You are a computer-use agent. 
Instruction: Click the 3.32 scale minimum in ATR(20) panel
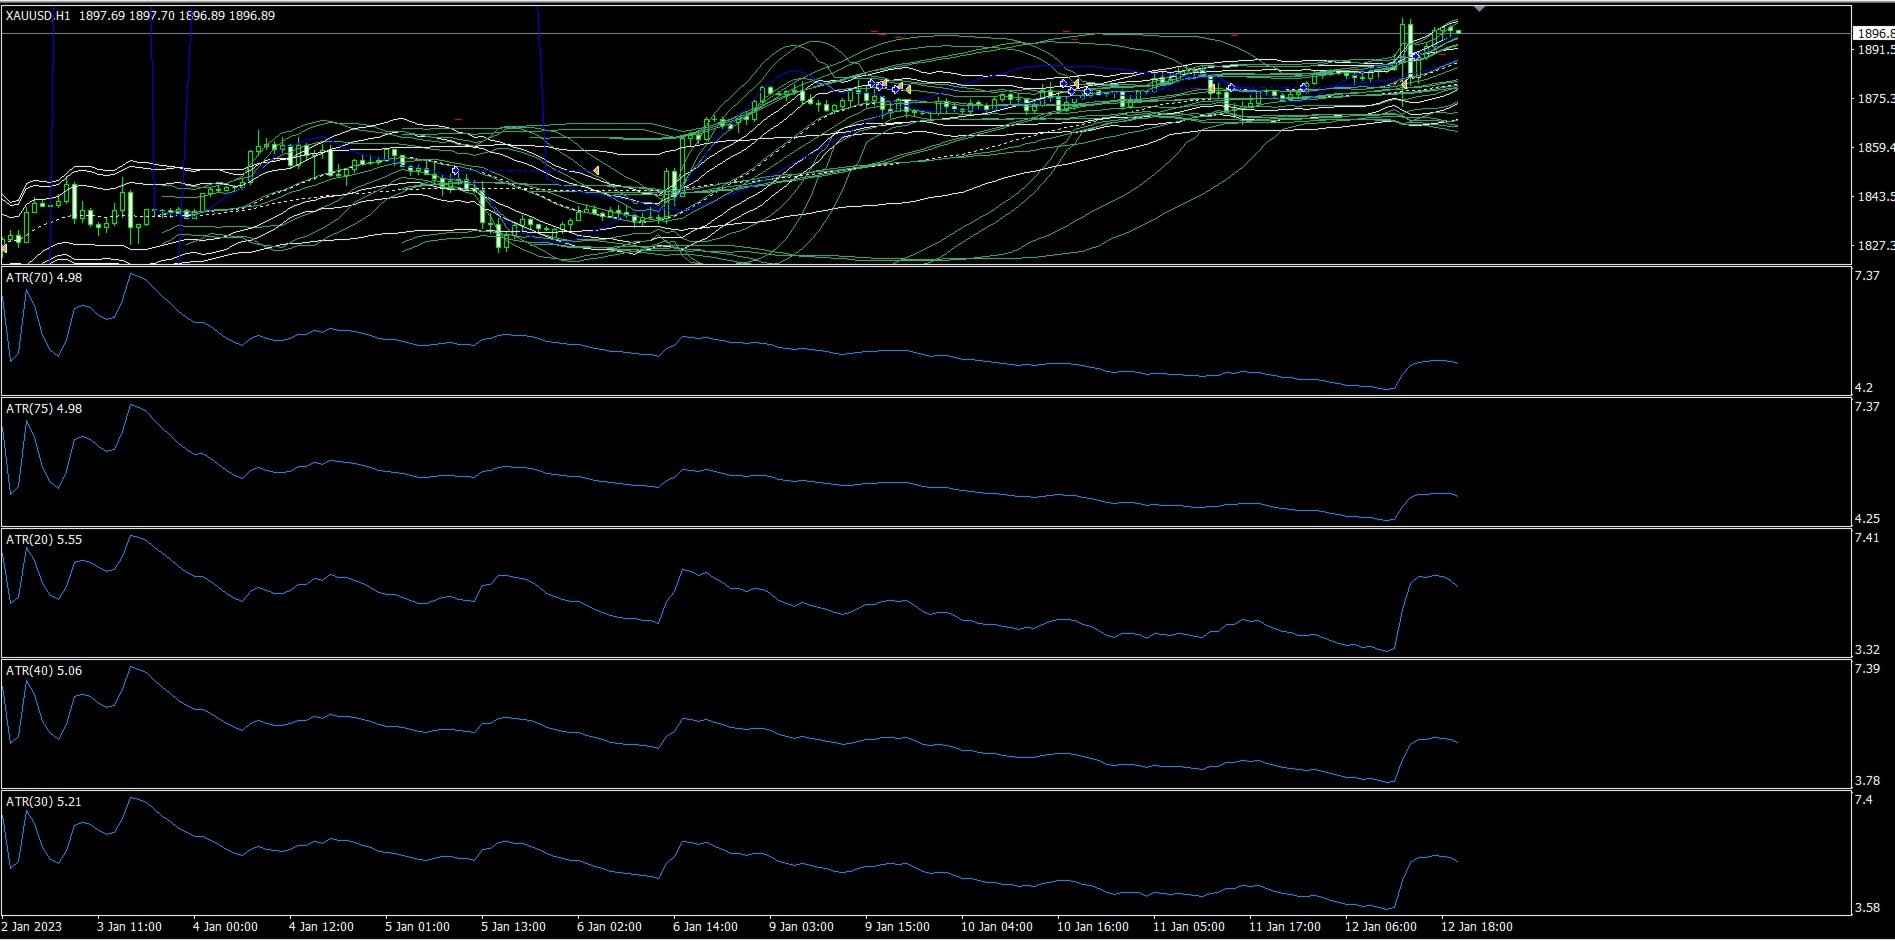(x=1867, y=650)
